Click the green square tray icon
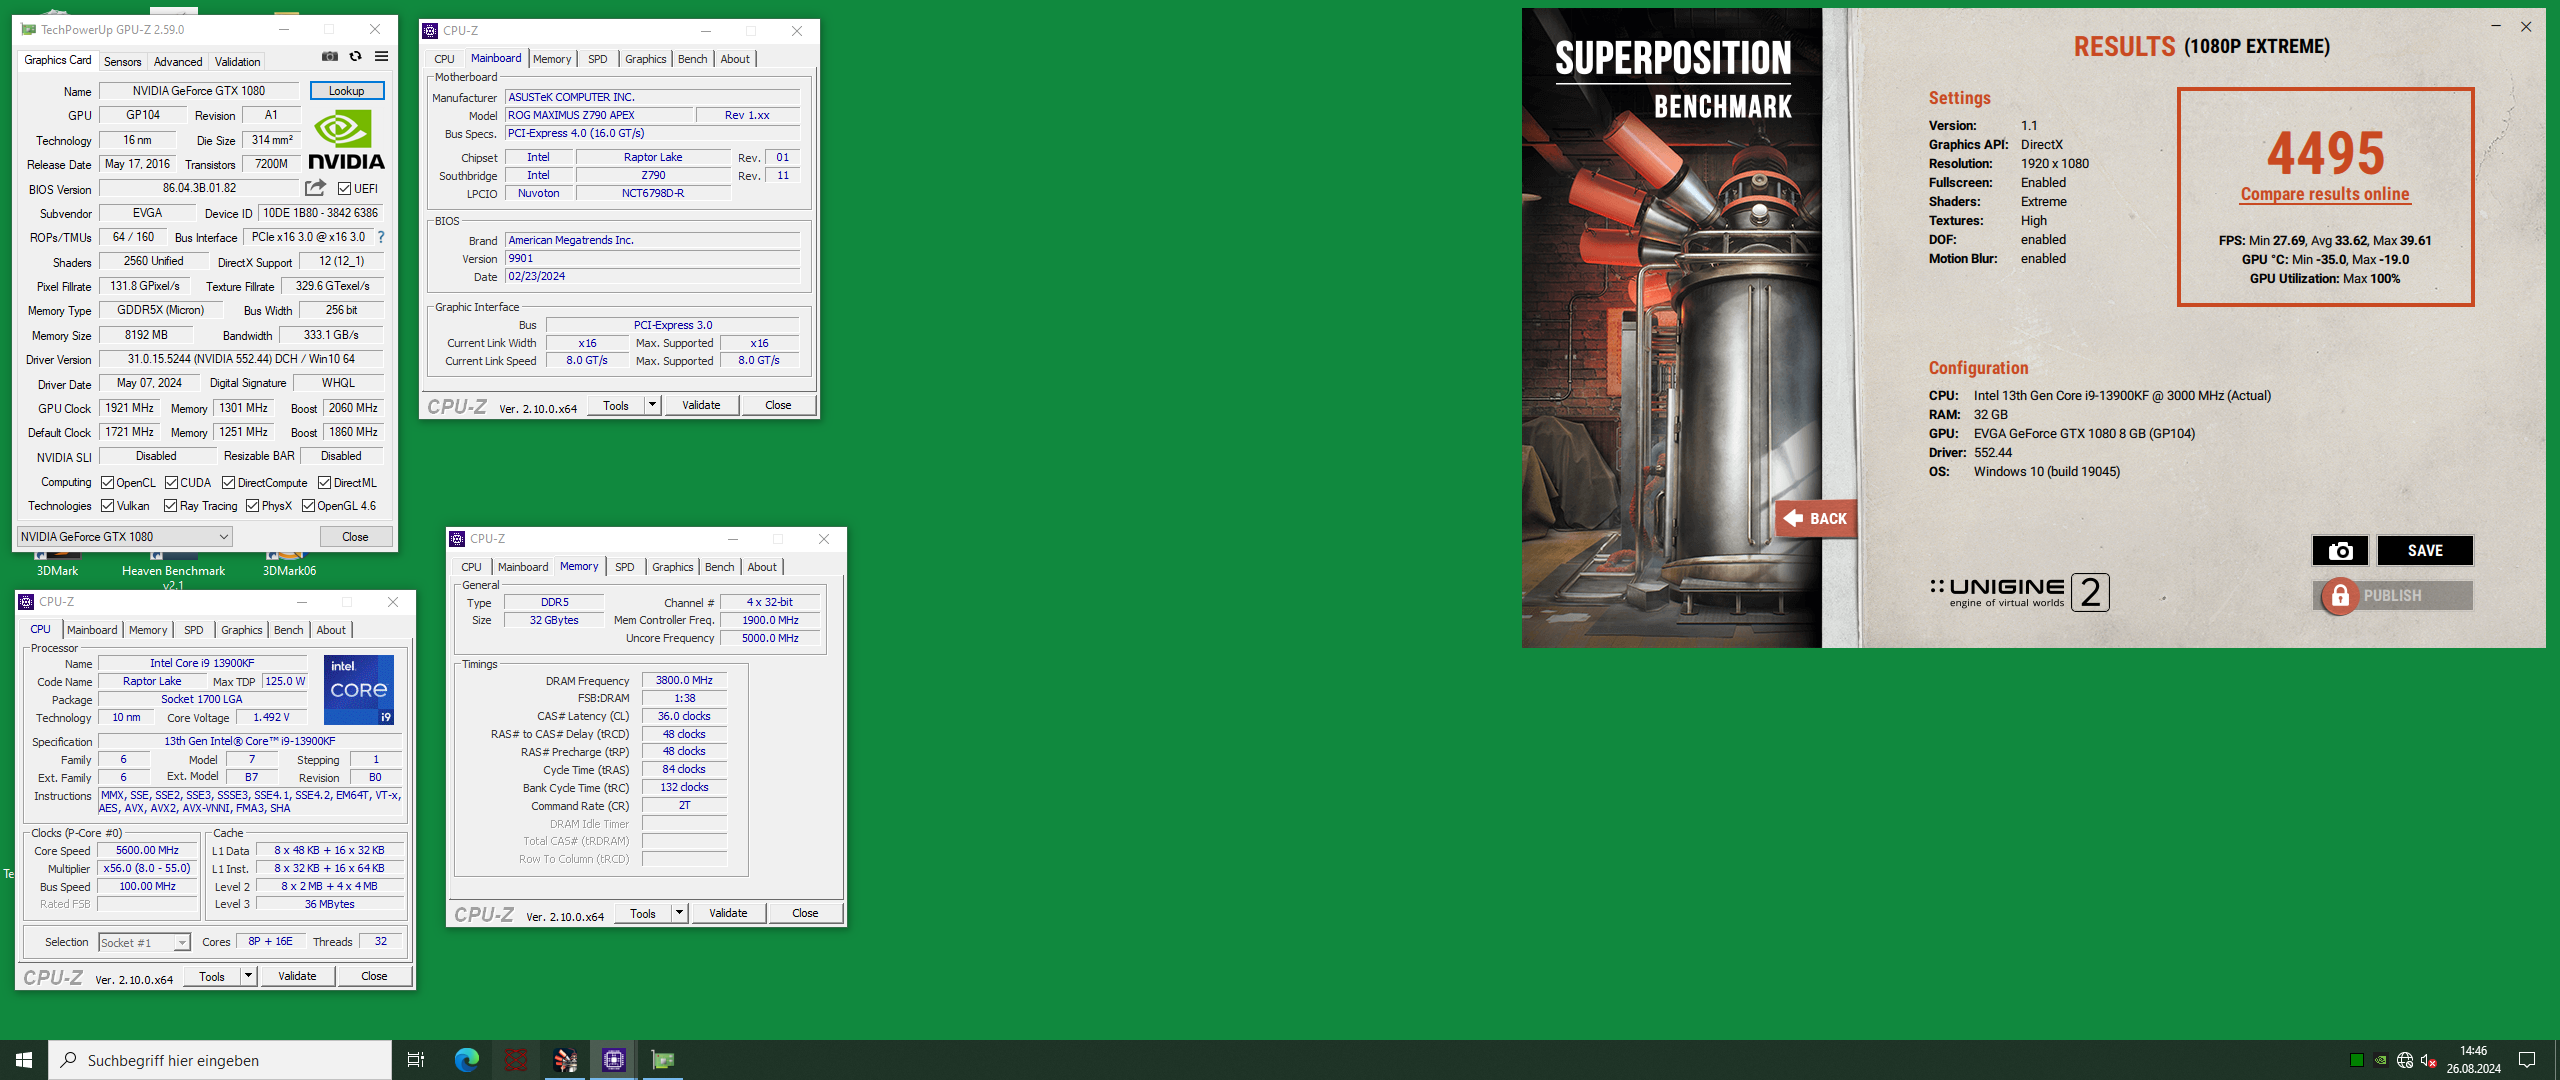The width and height of the screenshot is (2560, 1080). [x=2357, y=1061]
